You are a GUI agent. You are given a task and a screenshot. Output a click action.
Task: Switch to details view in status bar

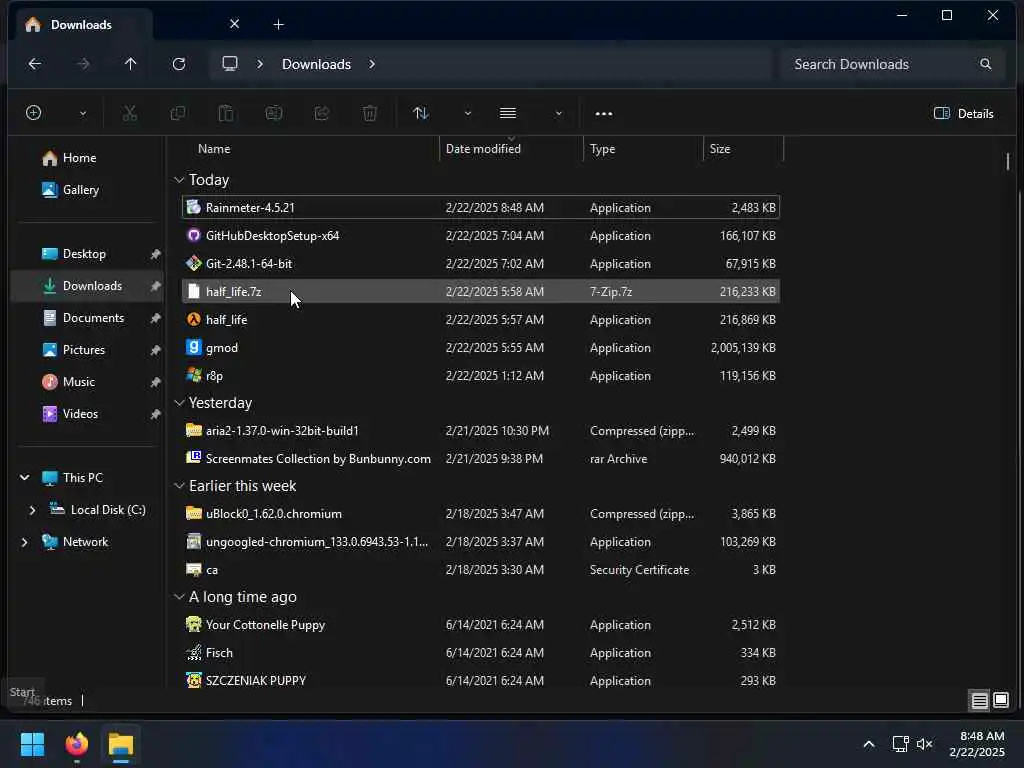pos(979,701)
